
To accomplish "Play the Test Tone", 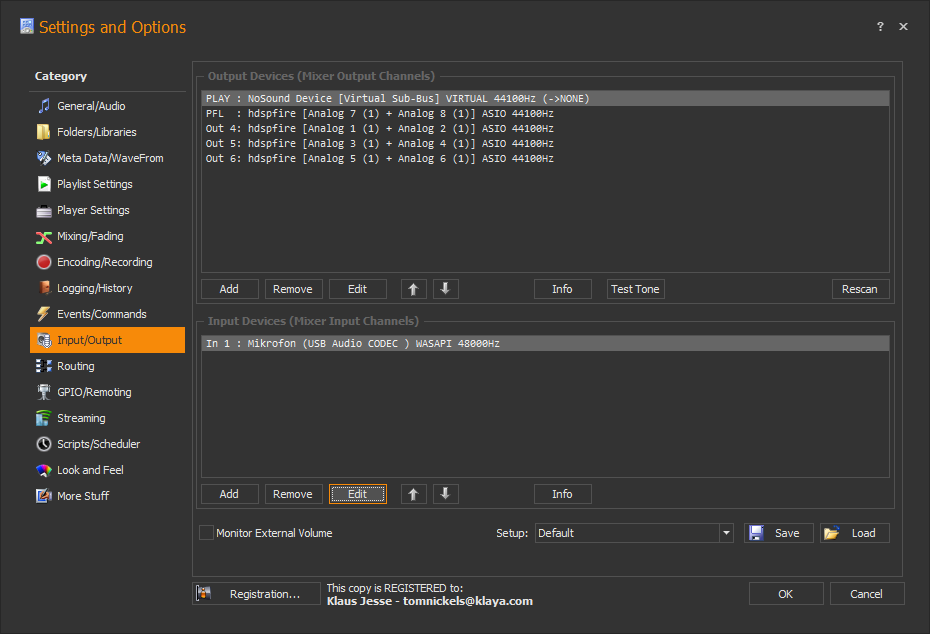I will point(635,289).
